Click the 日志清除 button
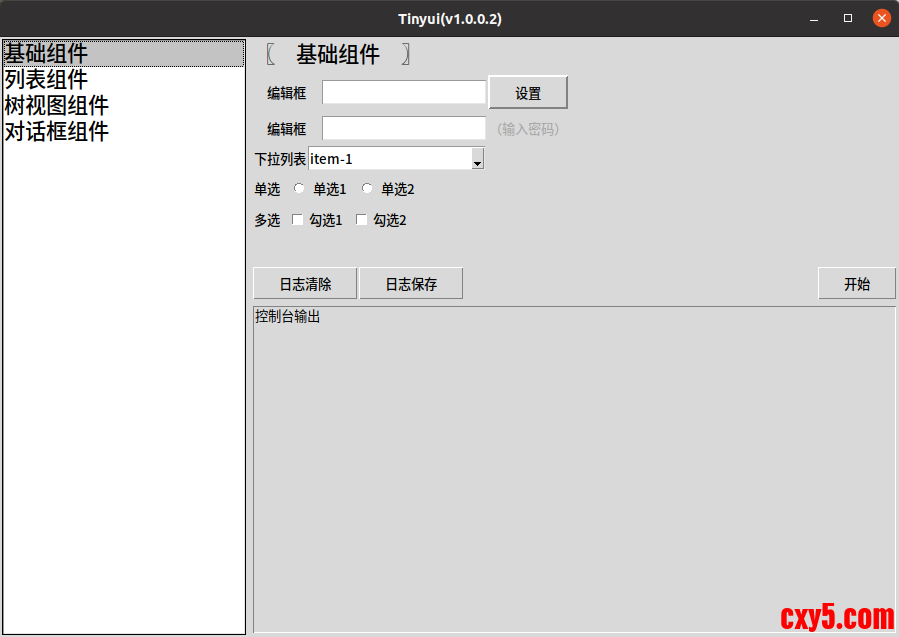 305,284
